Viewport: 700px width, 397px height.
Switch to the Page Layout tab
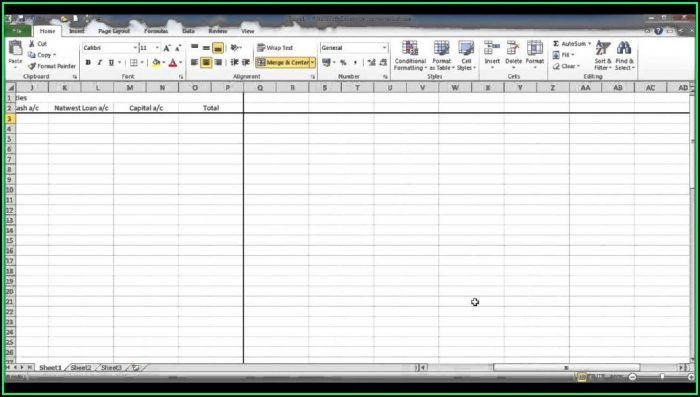click(x=114, y=31)
